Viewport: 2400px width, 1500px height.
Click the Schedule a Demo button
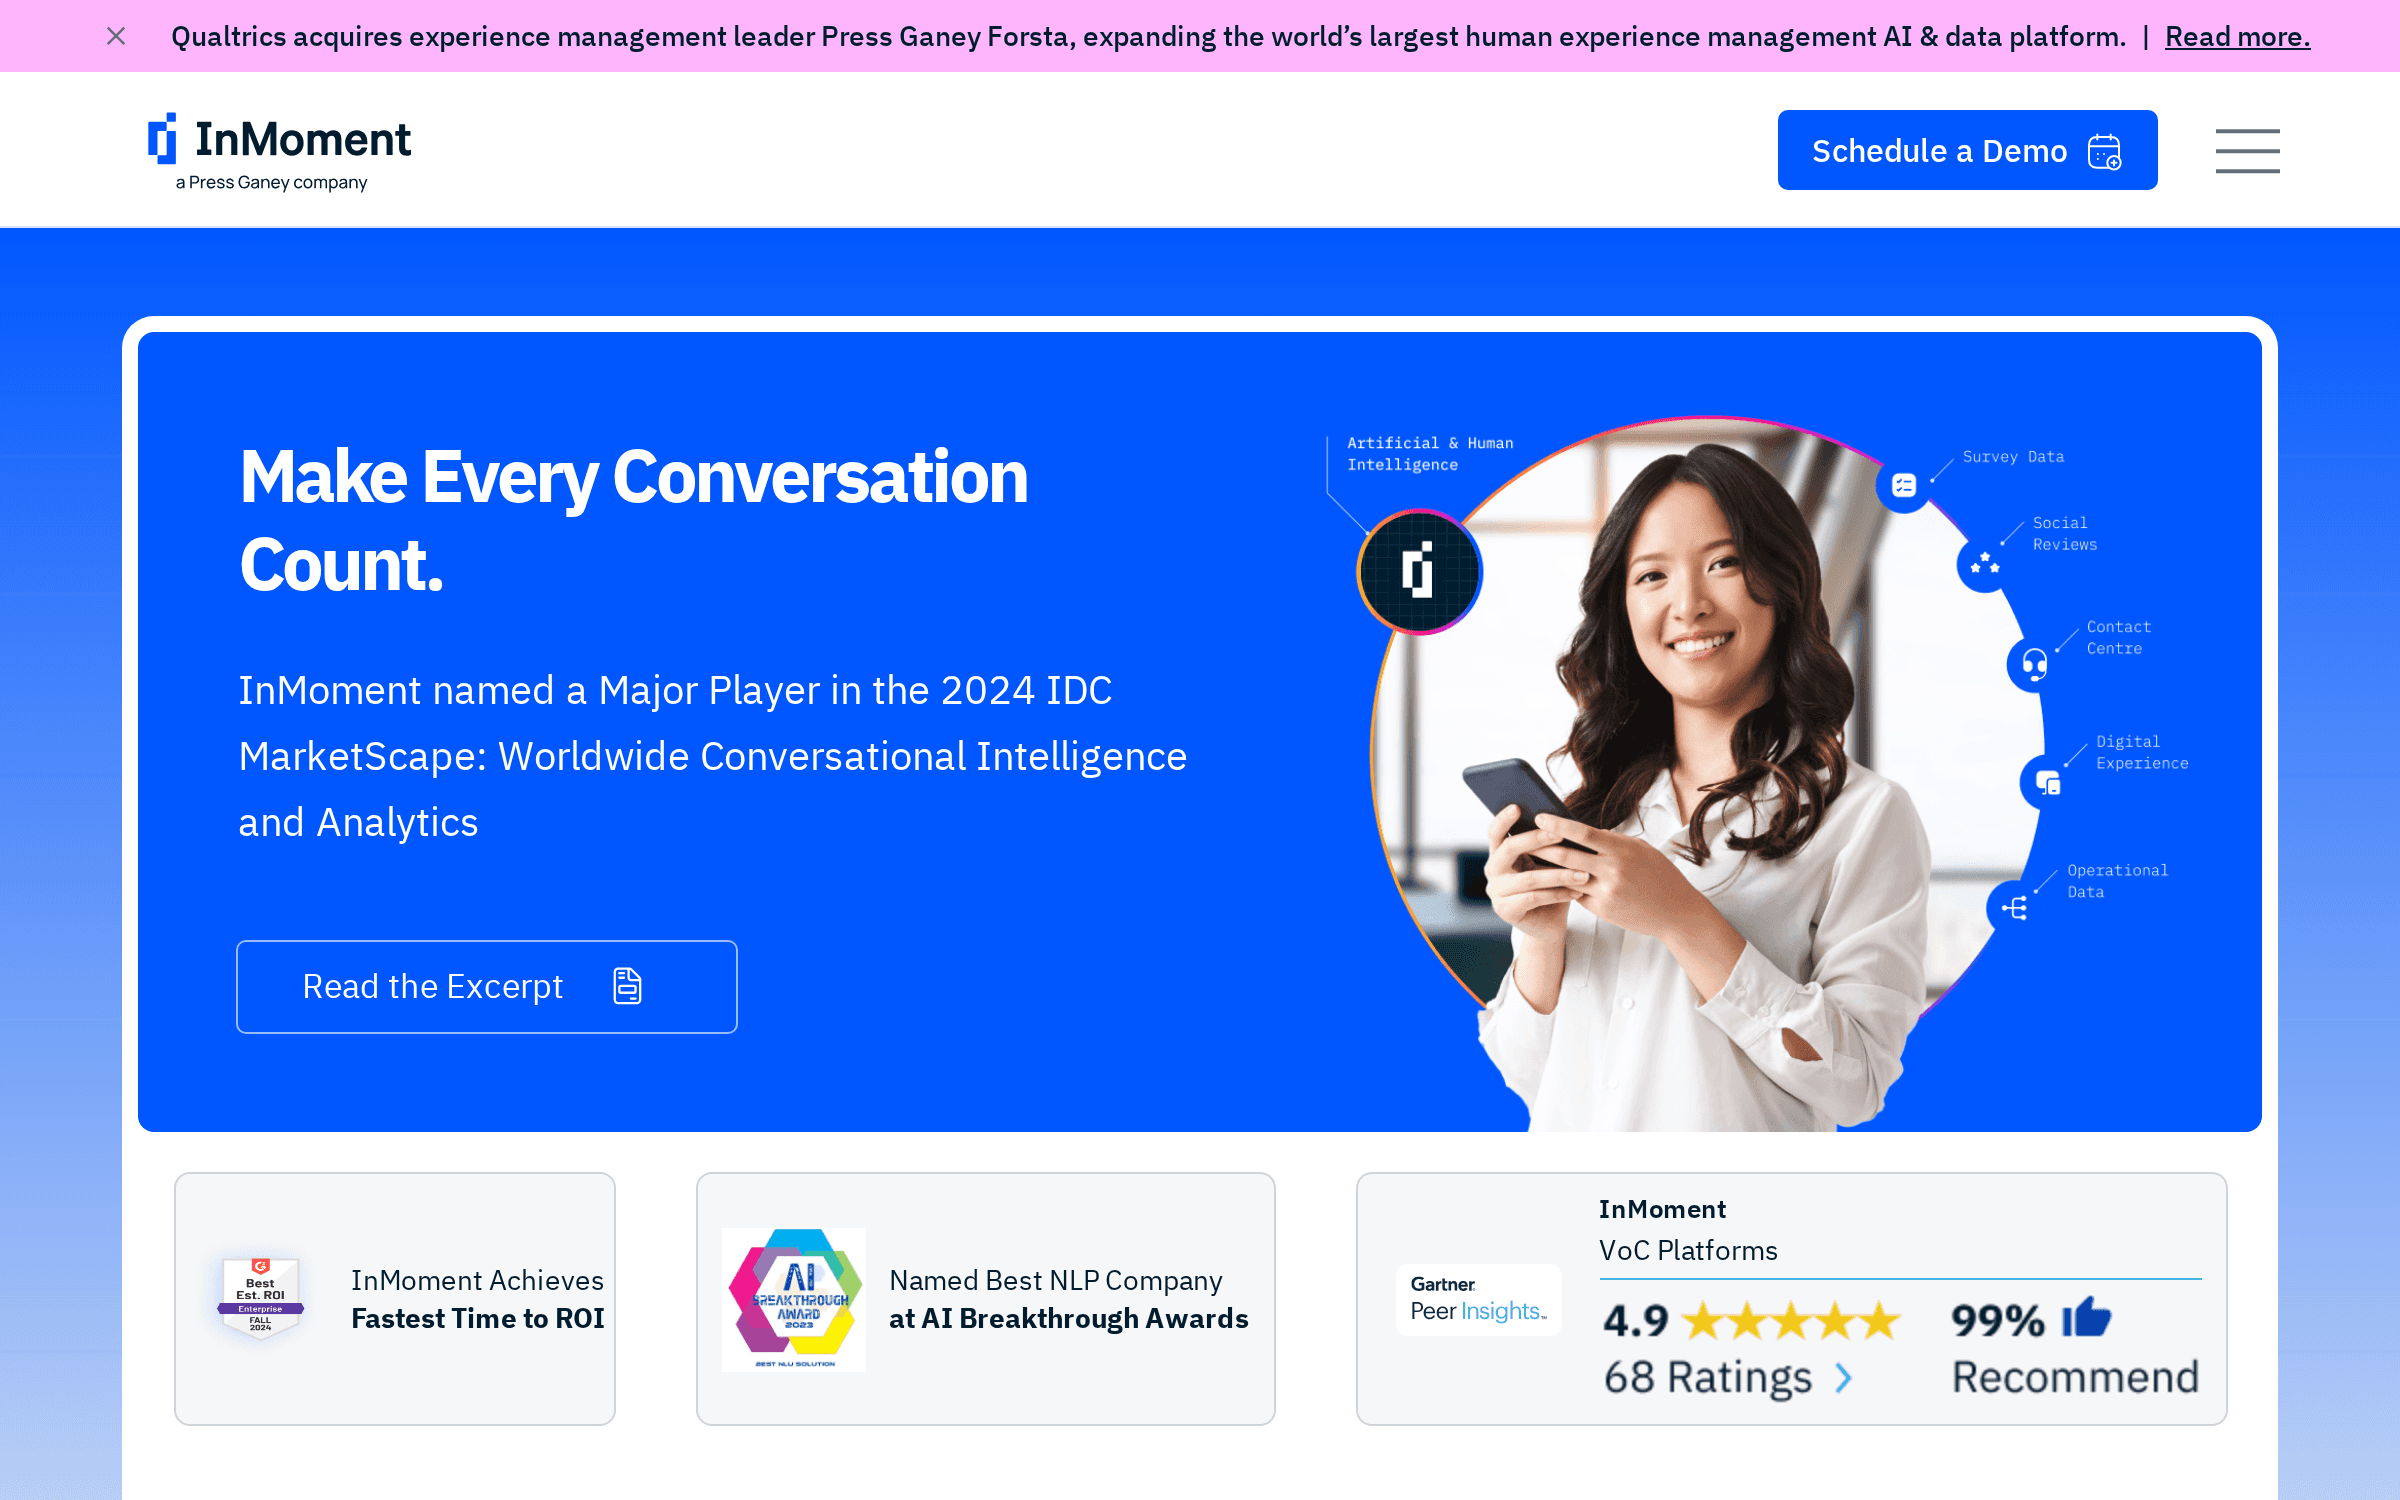pyautogui.click(x=1967, y=150)
